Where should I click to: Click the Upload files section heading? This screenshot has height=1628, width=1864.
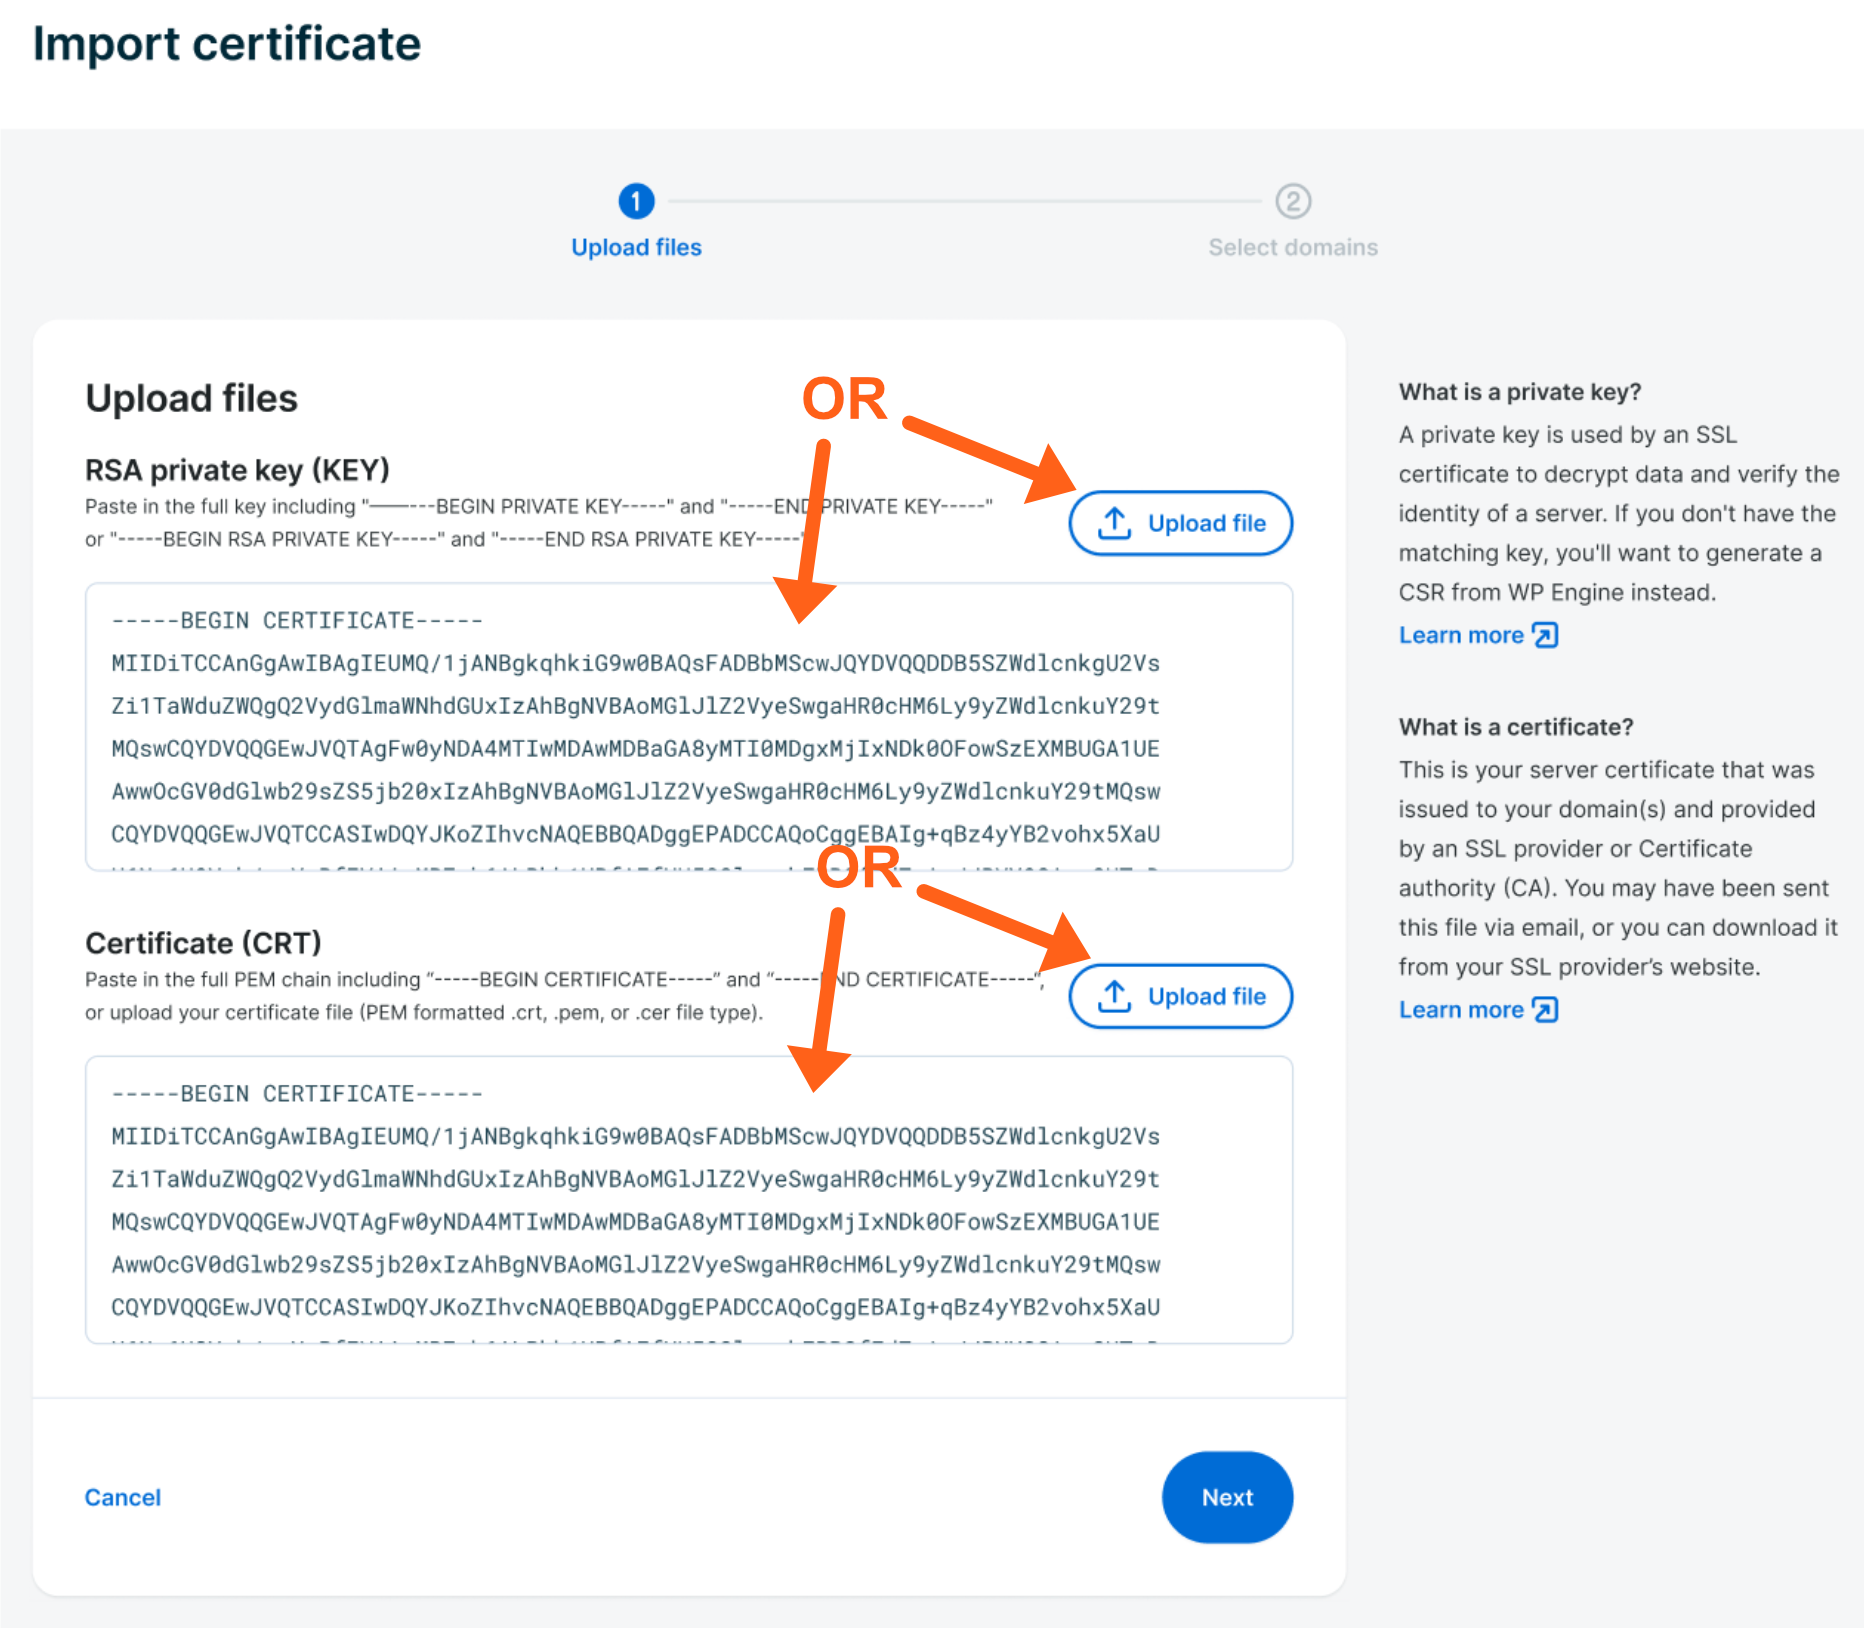190,397
